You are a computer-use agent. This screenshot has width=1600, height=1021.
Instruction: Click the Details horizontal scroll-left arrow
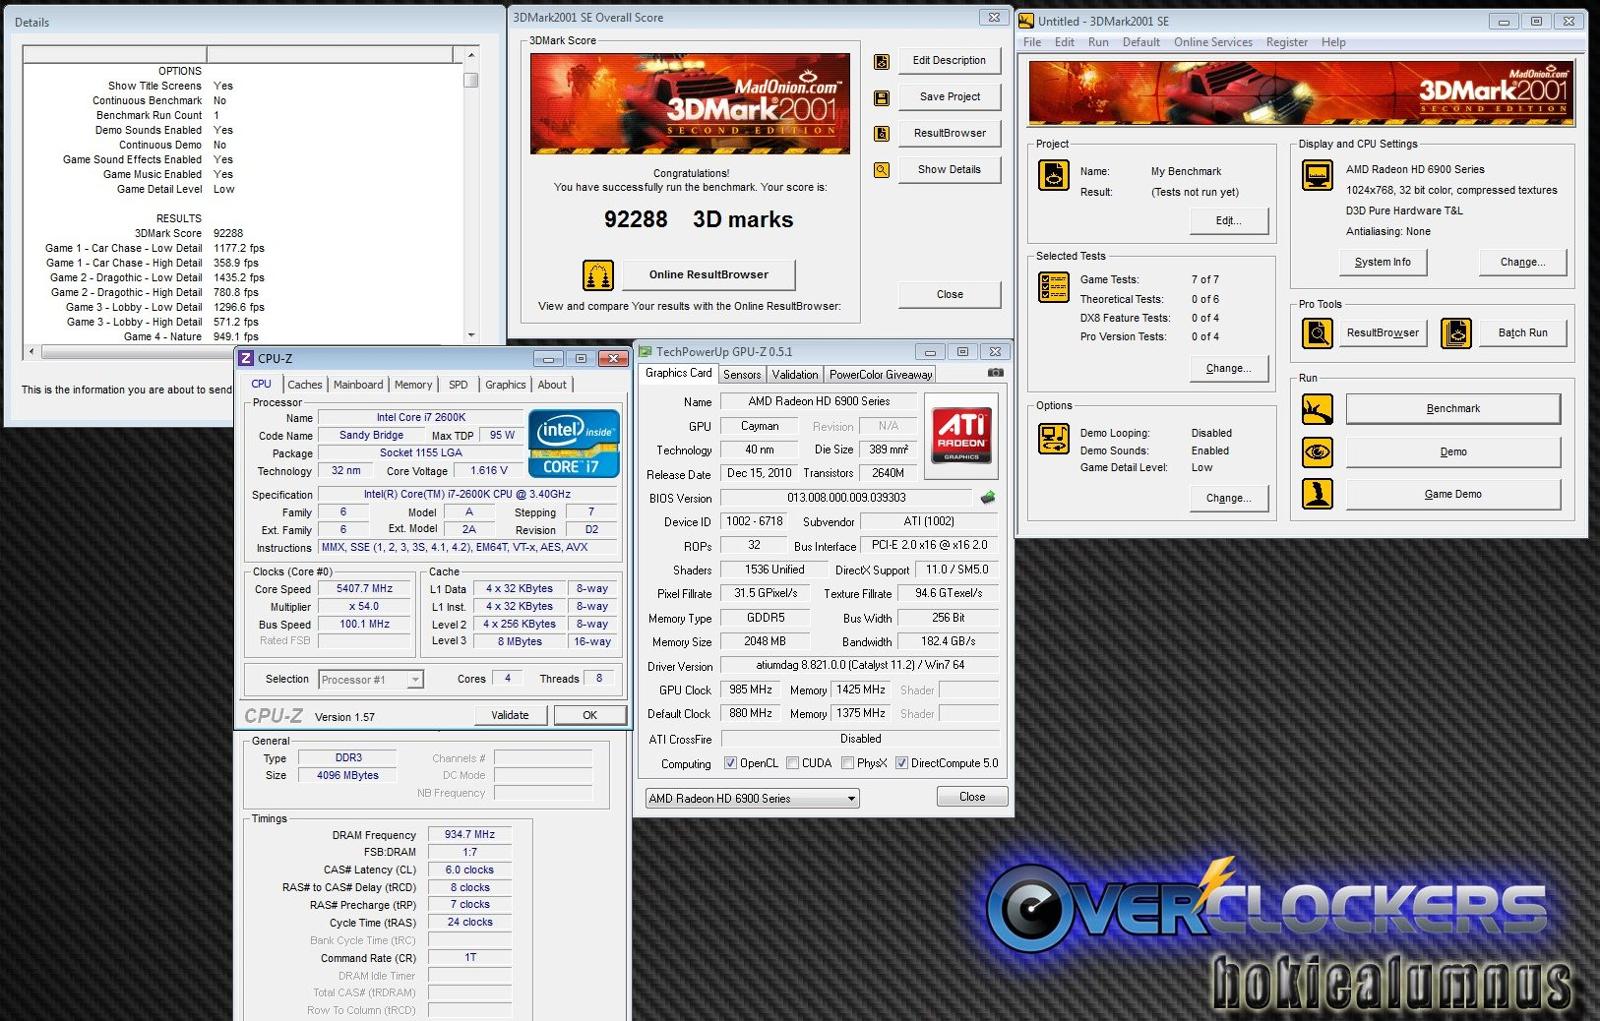[31, 352]
